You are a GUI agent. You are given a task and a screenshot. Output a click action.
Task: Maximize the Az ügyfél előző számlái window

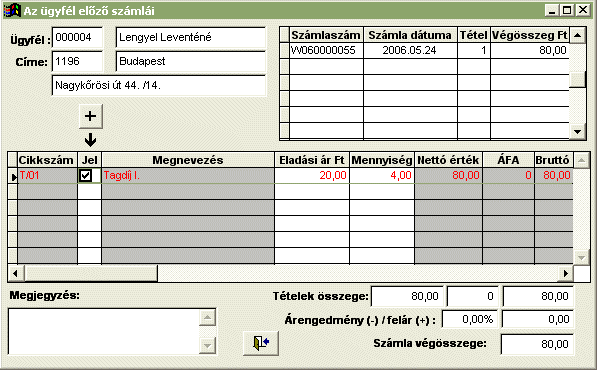pos(567,10)
